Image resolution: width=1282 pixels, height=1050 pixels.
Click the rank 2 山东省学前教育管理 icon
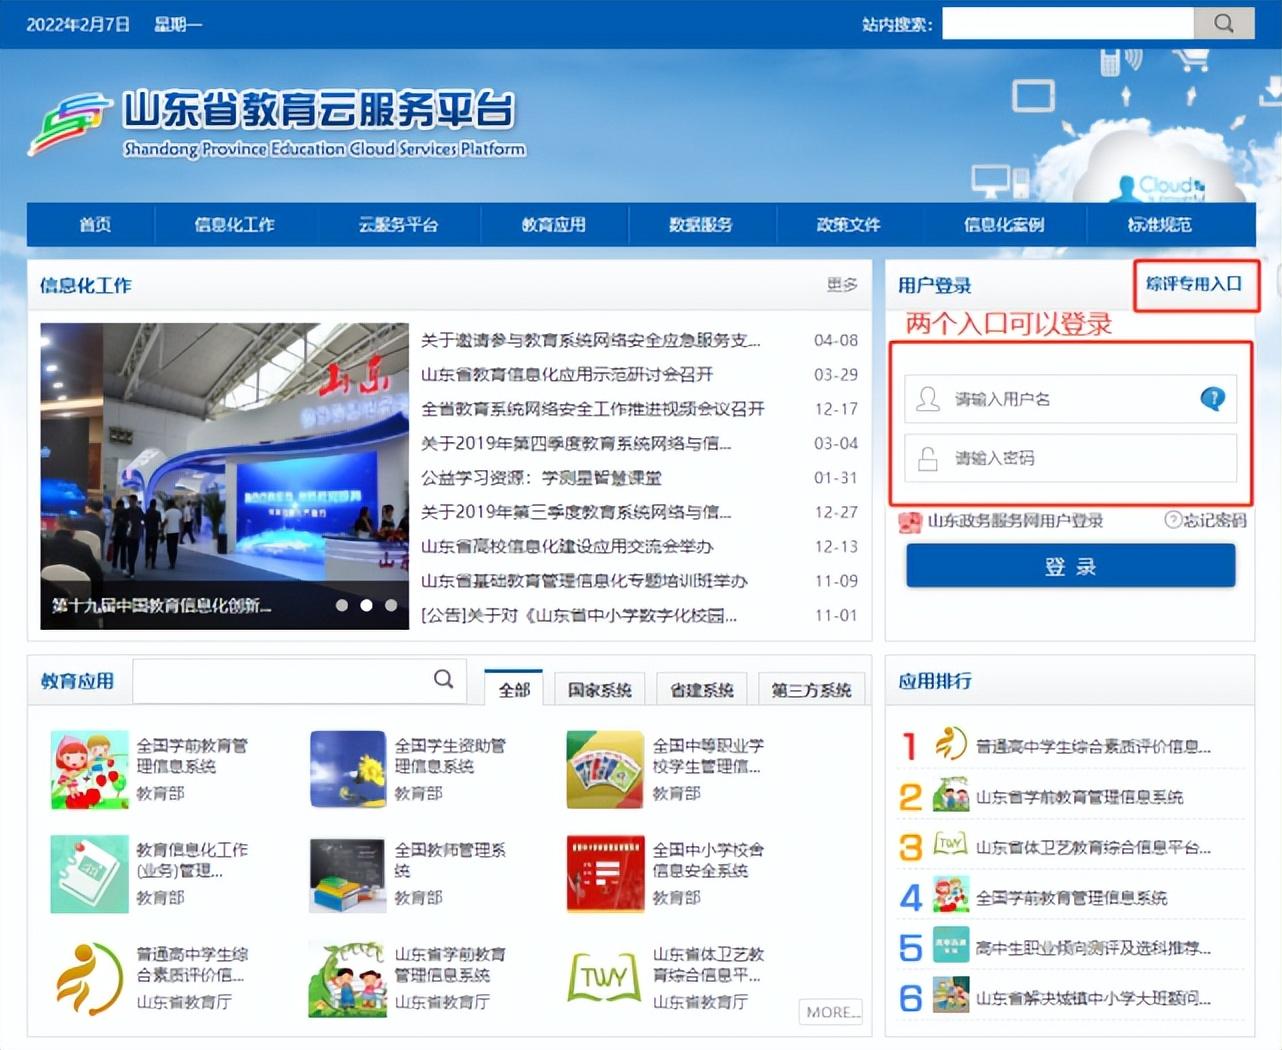click(x=951, y=796)
